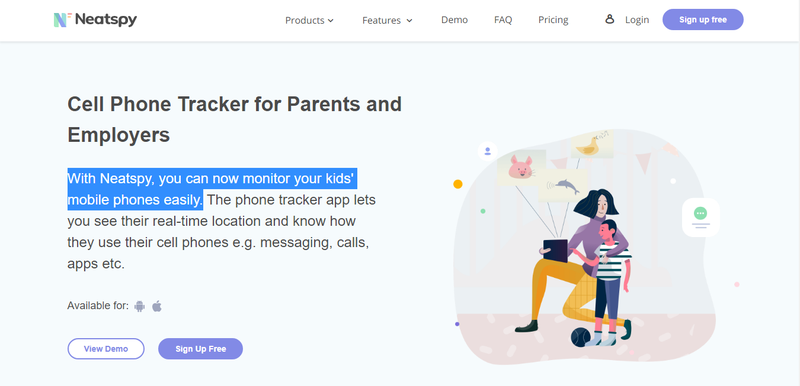Click the chevron arrow next to Products
The height and width of the screenshot is (386, 800).
(x=331, y=21)
